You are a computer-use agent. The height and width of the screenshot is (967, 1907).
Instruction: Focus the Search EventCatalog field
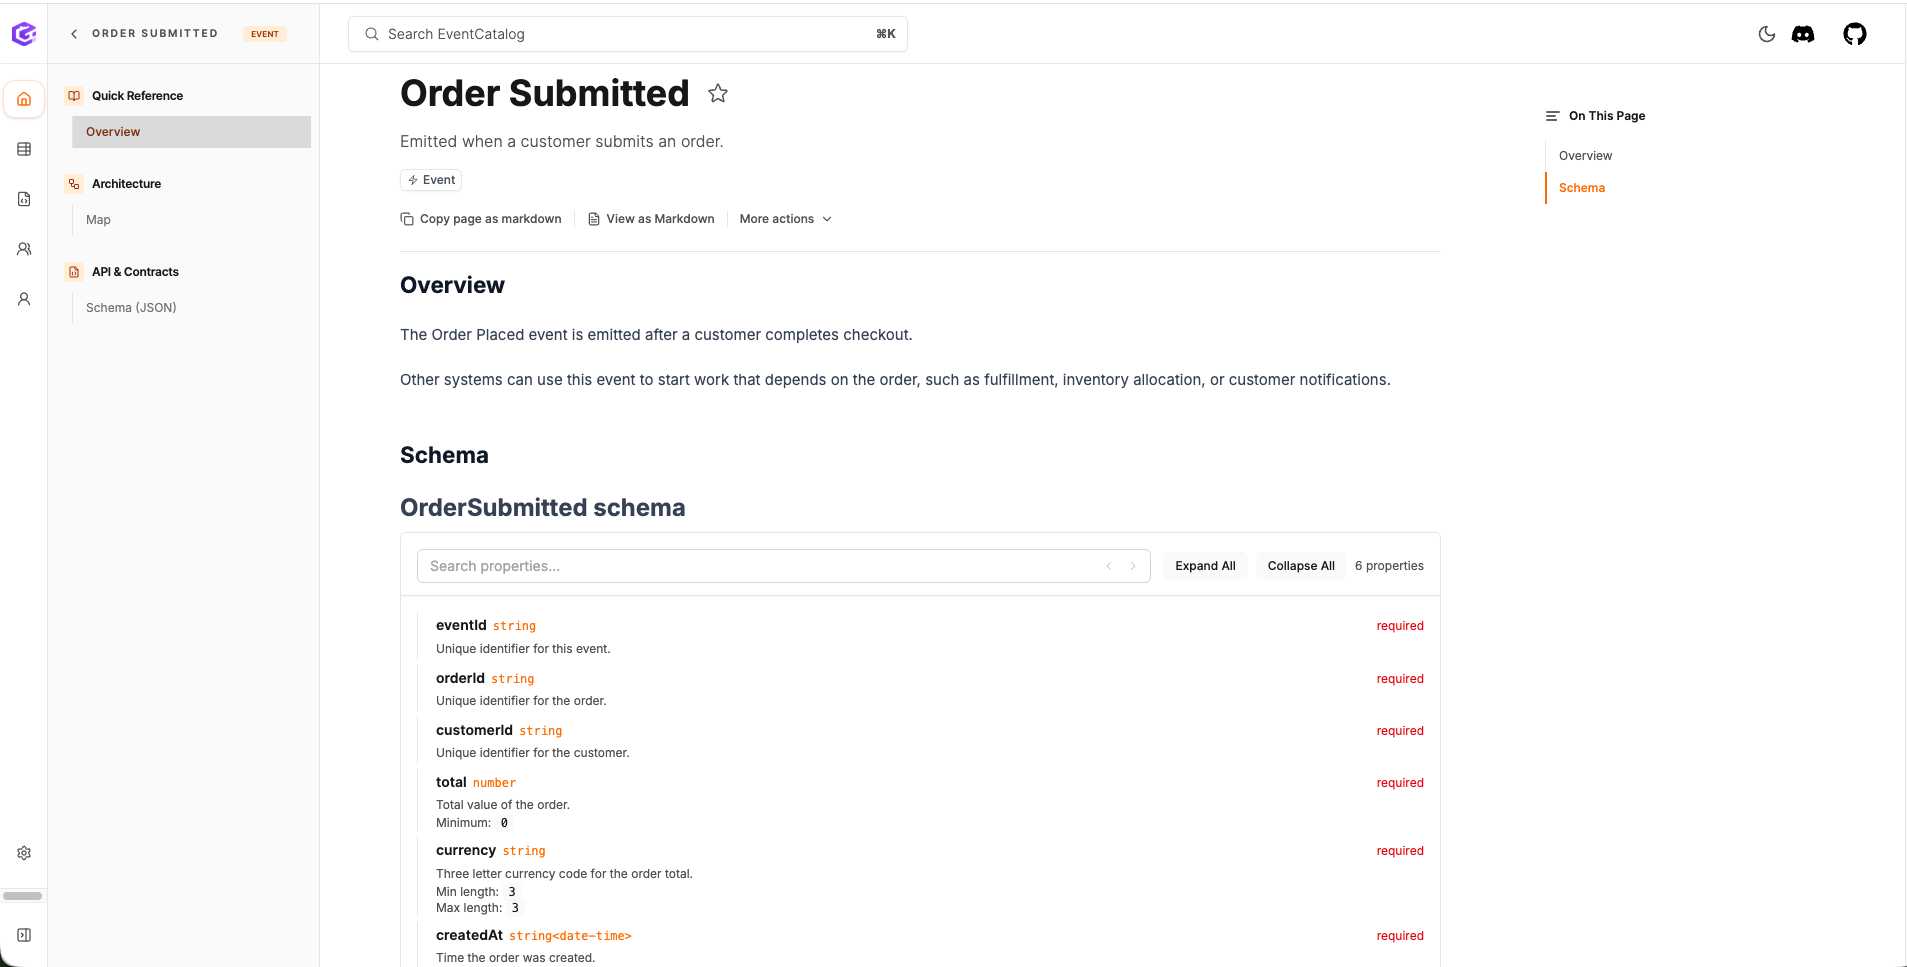[628, 34]
